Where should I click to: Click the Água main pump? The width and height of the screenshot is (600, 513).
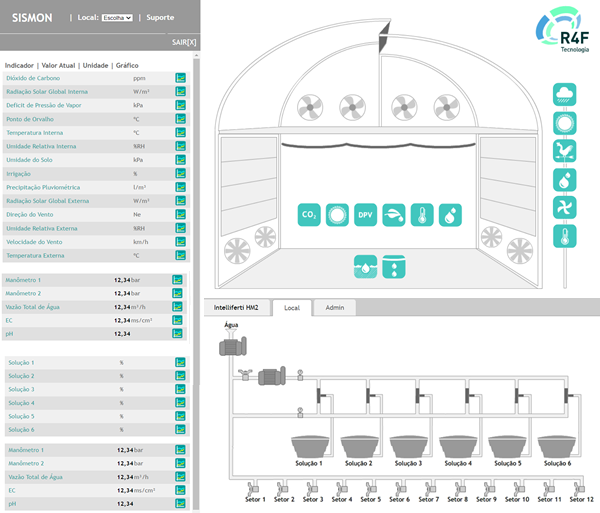pos(232,346)
